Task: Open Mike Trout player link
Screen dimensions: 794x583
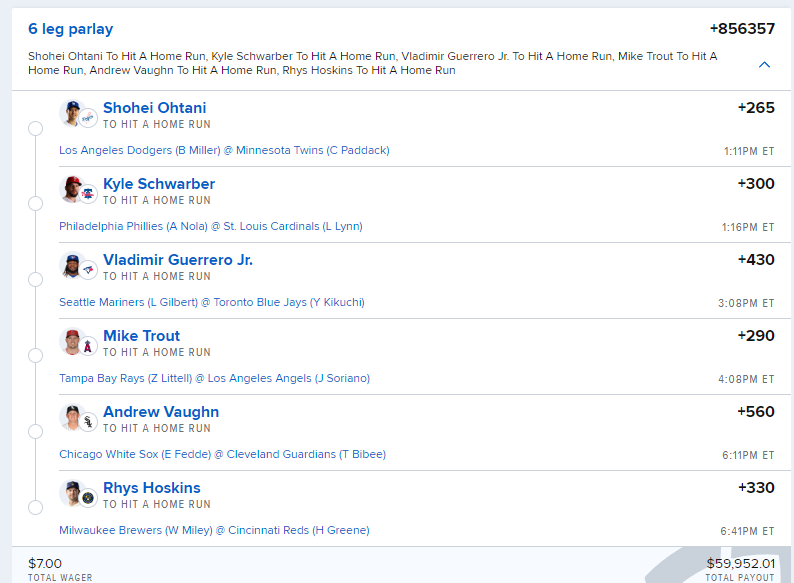Action: click(141, 336)
